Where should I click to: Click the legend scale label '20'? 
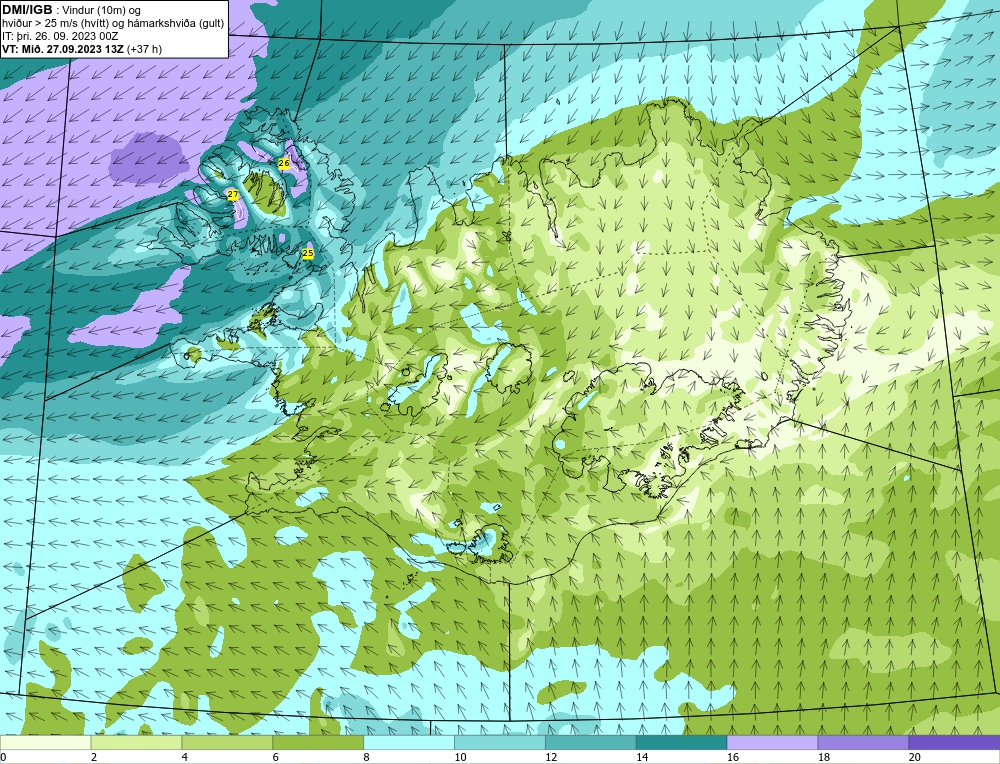click(x=914, y=758)
